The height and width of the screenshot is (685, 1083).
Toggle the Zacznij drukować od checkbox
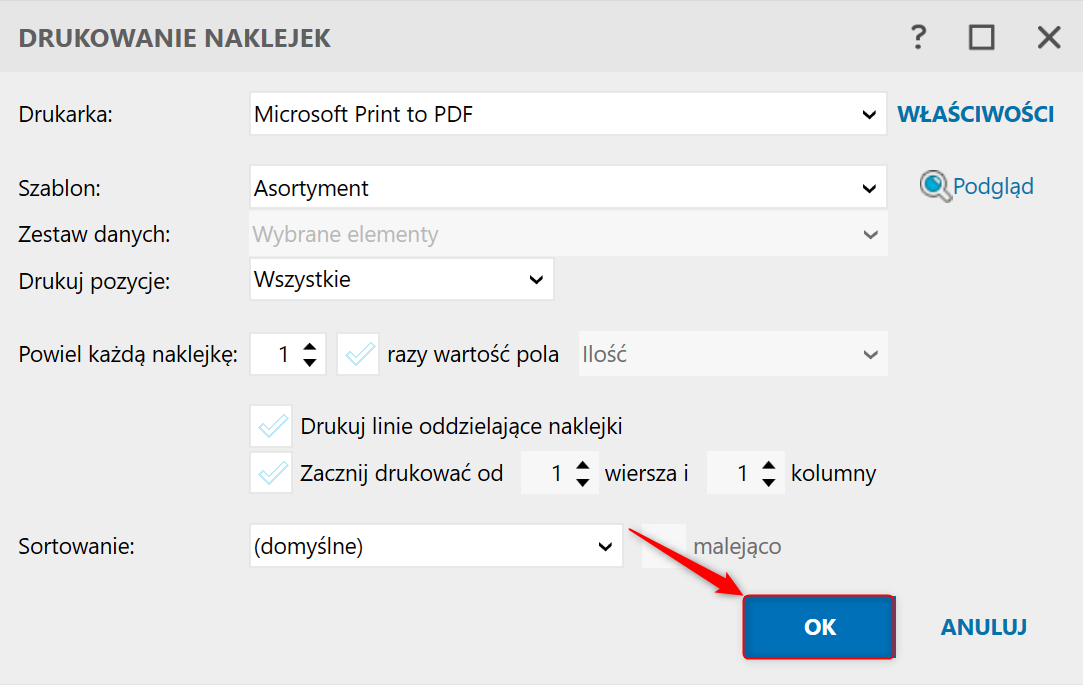271,473
